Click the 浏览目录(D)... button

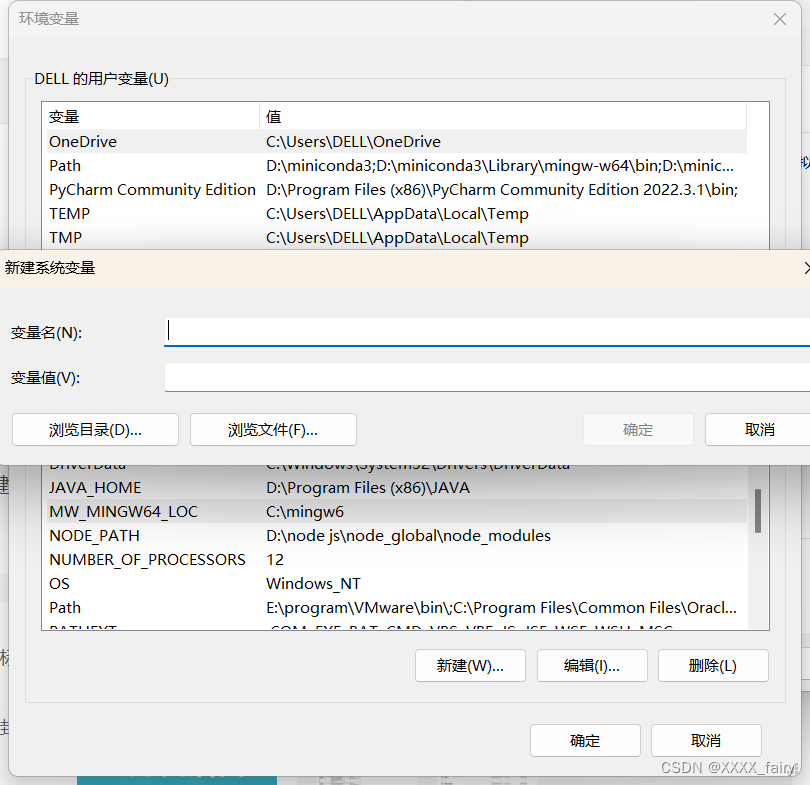(95, 429)
